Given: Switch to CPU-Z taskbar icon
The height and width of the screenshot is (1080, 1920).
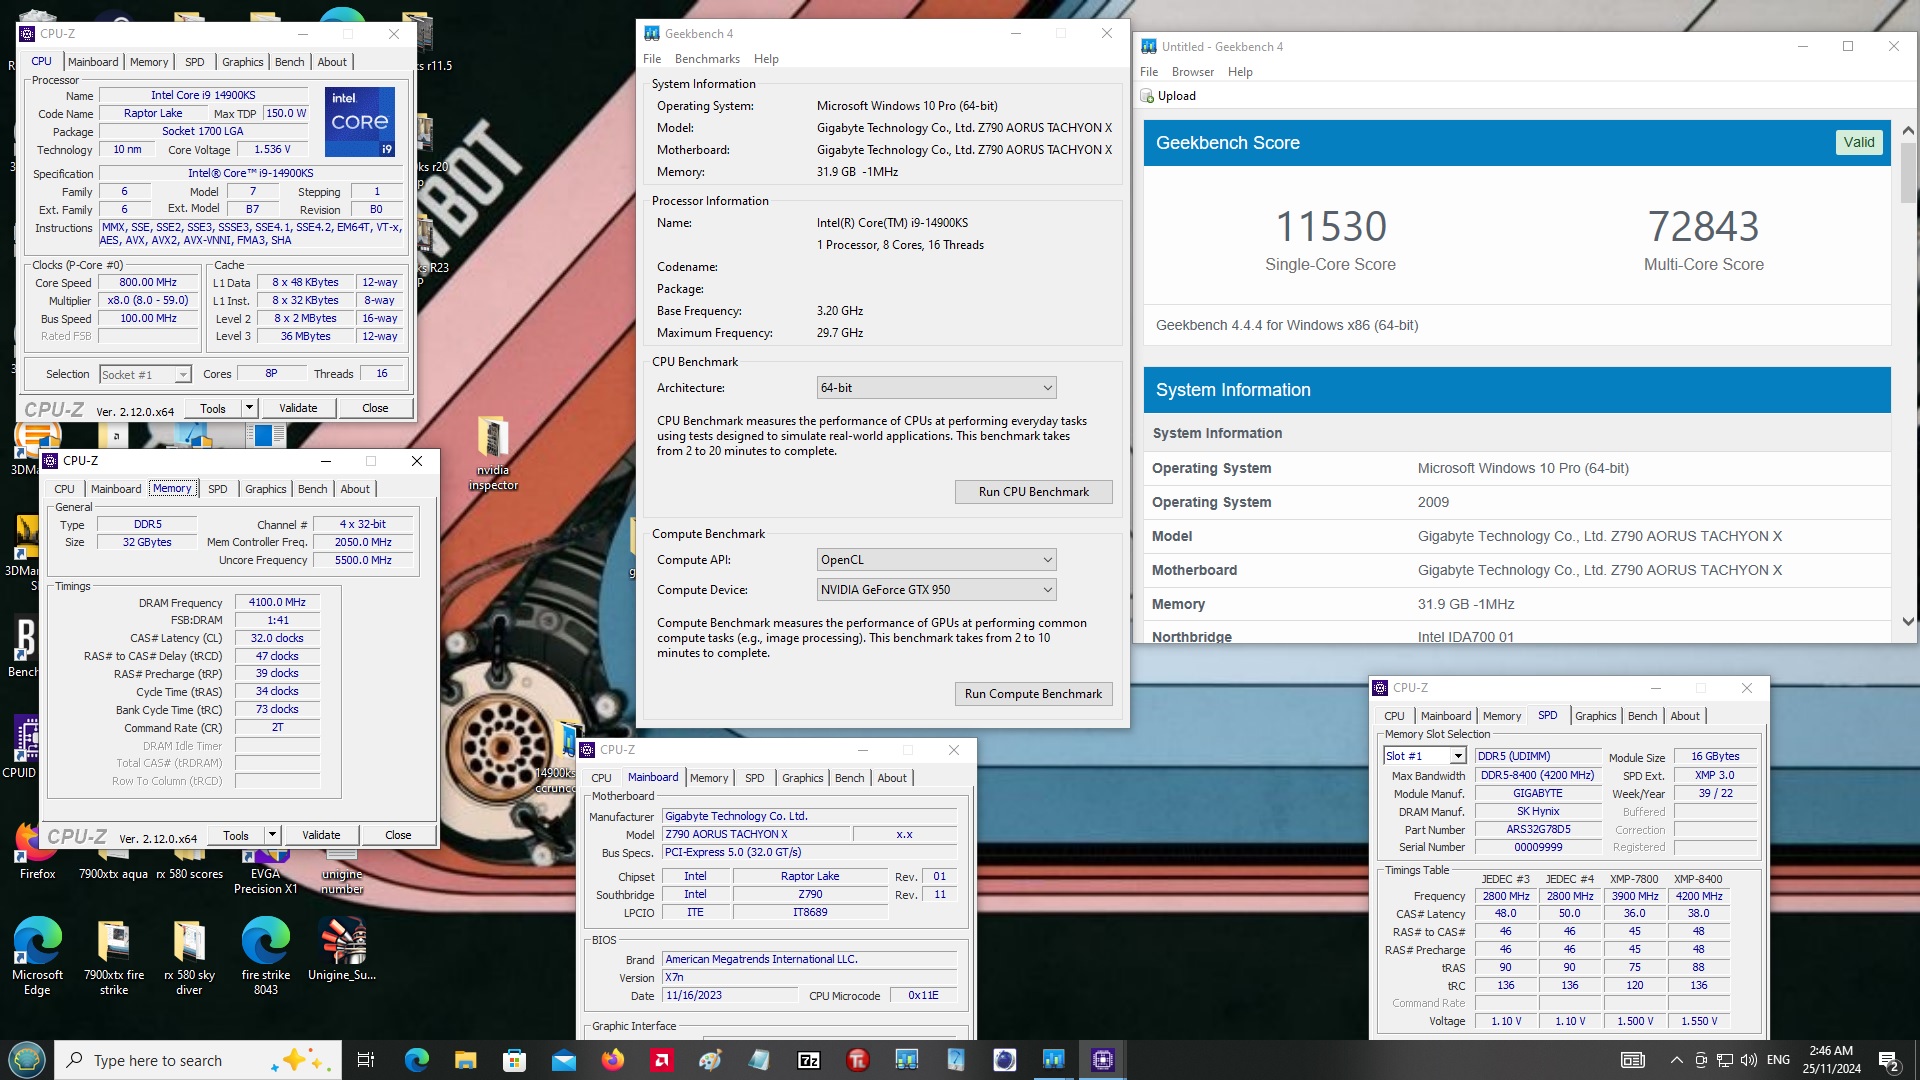Looking at the screenshot, I should click(x=1102, y=1060).
